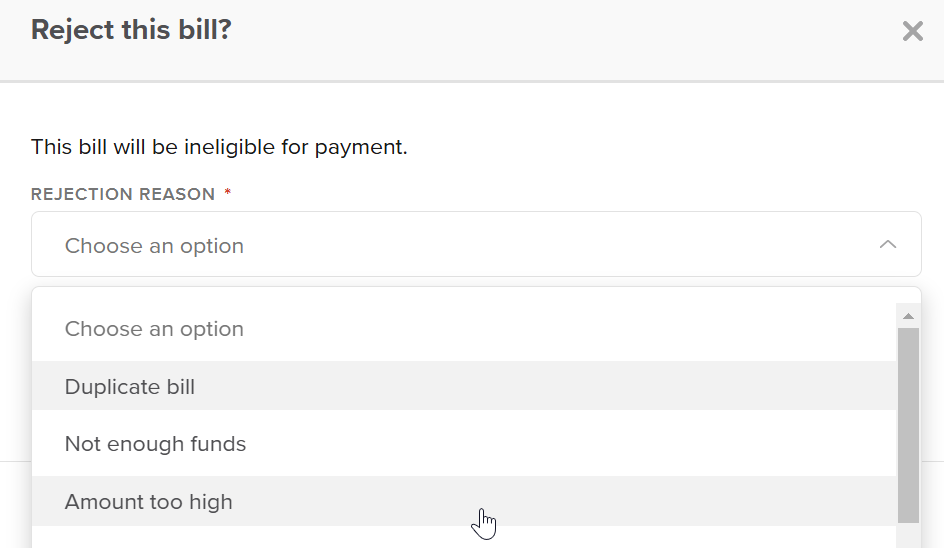This screenshot has height=548, width=944.
Task: Pick 'Not enough funds' from the list
Action: click(x=155, y=444)
